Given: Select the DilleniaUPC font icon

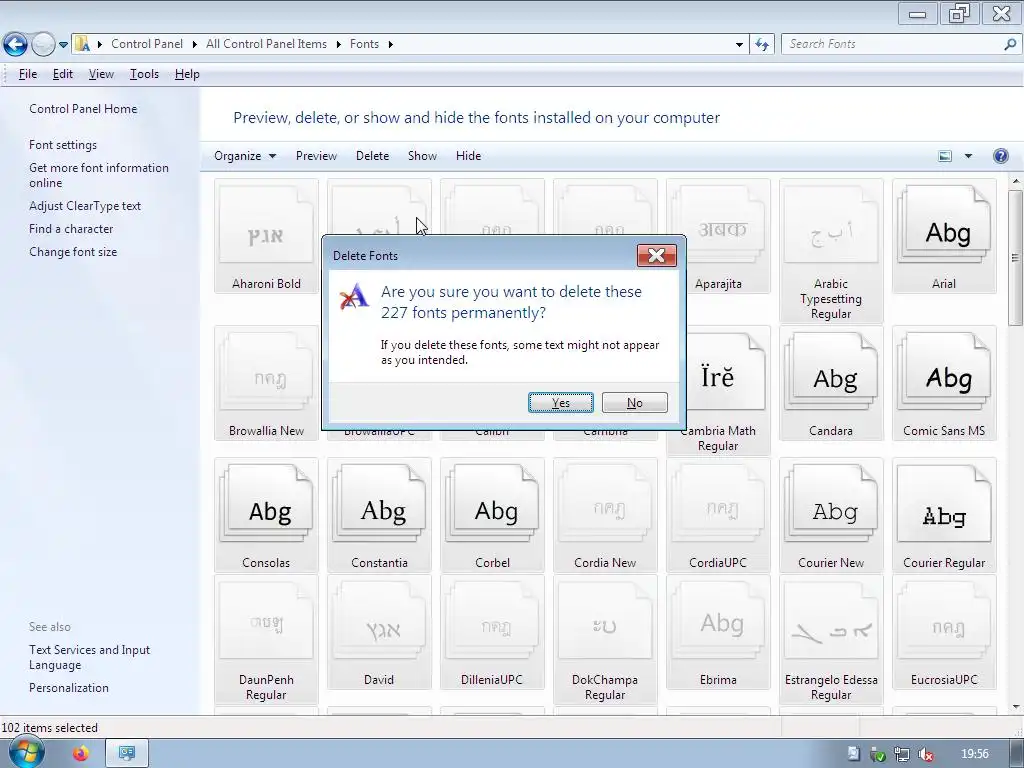Looking at the screenshot, I should tap(492, 632).
